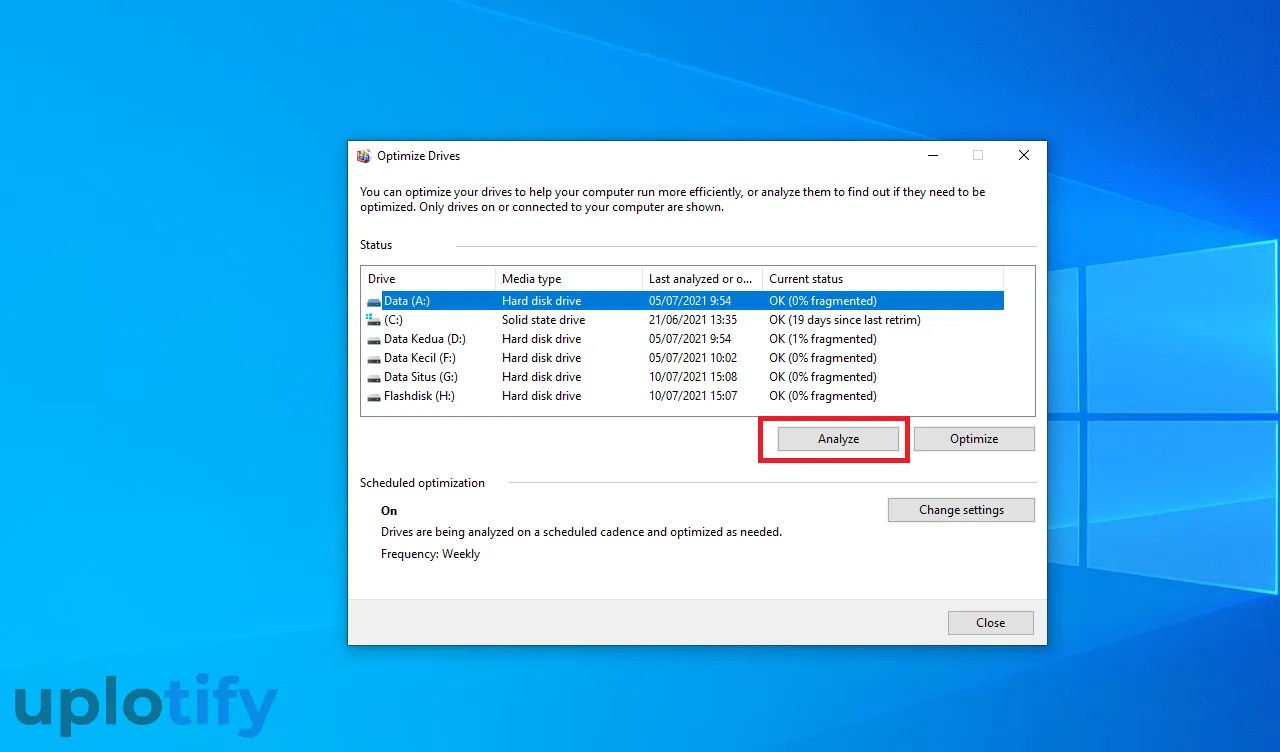This screenshot has height=752, width=1280.
Task: Sort by the Media type column header
Action: [x=569, y=279]
